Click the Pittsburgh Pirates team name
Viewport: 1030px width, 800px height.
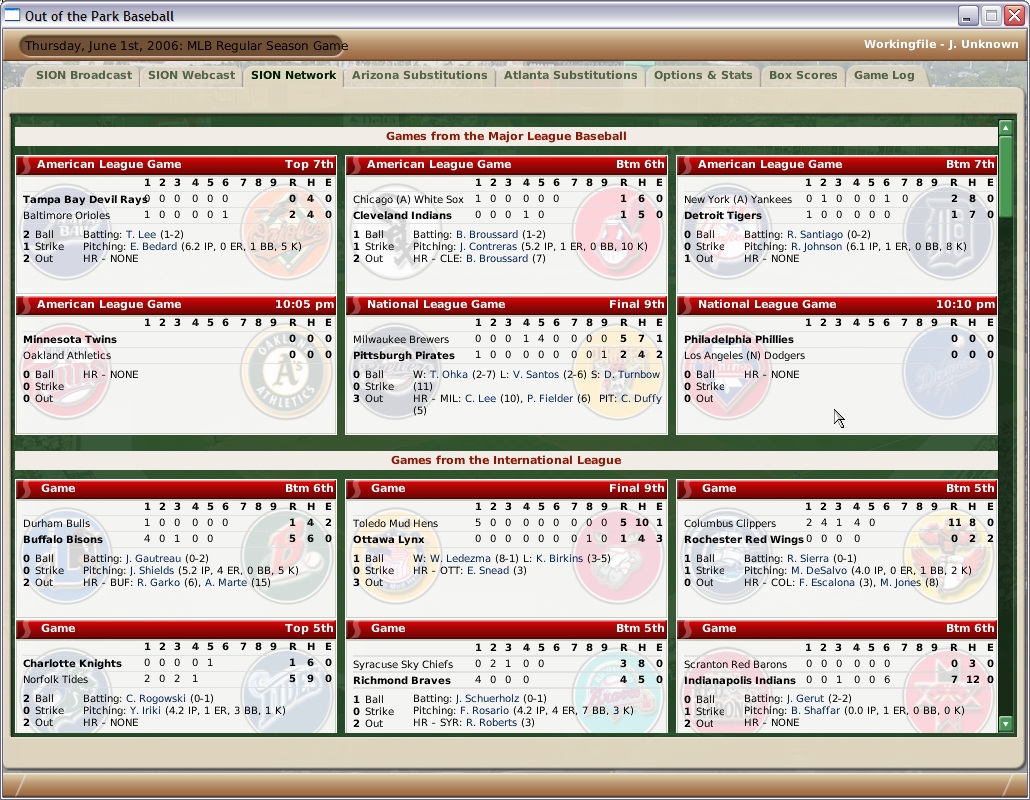[x=403, y=355]
